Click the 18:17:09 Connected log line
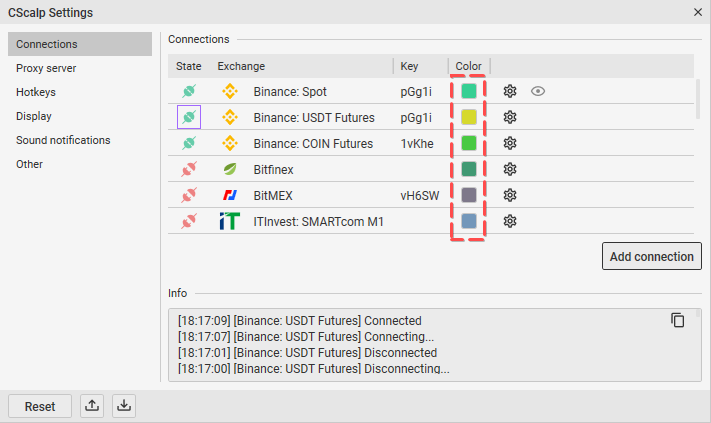This screenshot has height=423, width=711. coord(300,321)
